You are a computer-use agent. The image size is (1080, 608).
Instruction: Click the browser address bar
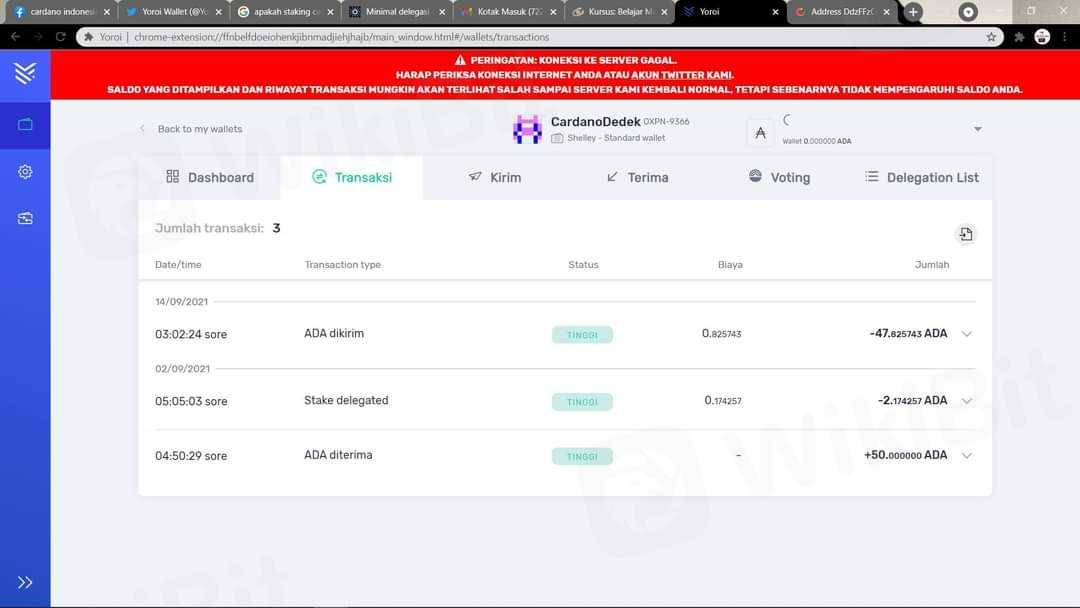[x=540, y=37]
